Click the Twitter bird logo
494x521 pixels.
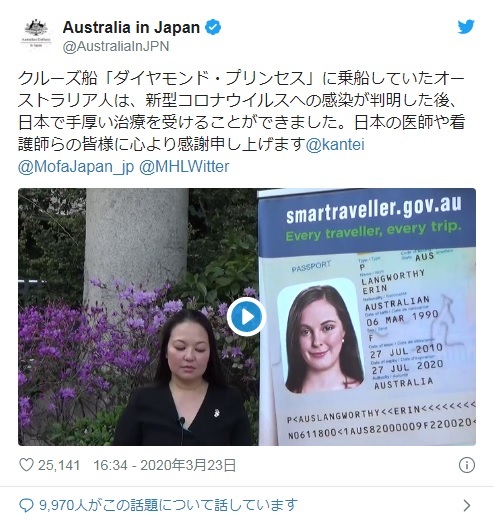pos(466,27)
